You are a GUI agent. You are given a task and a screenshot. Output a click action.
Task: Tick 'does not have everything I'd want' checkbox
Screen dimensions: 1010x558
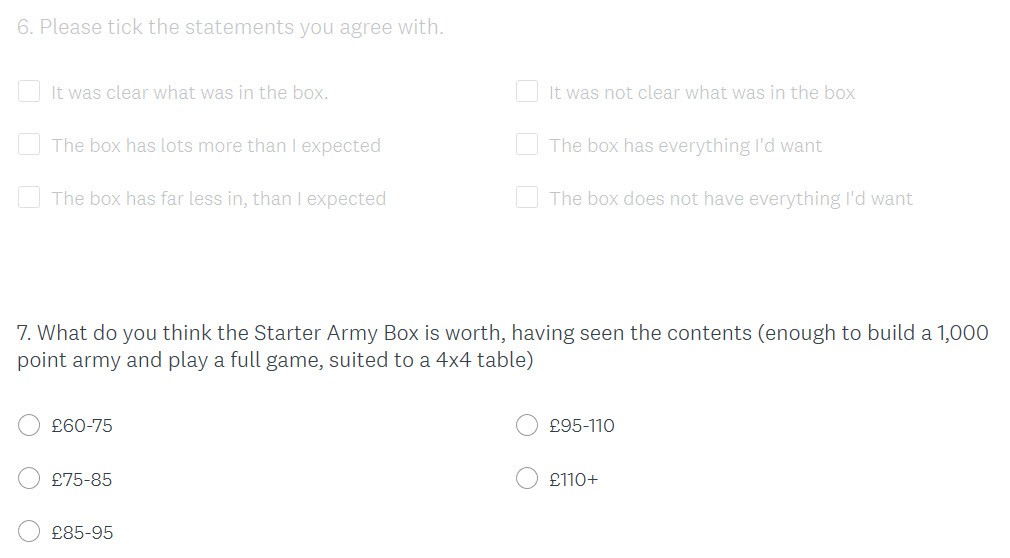coord(527,198)
